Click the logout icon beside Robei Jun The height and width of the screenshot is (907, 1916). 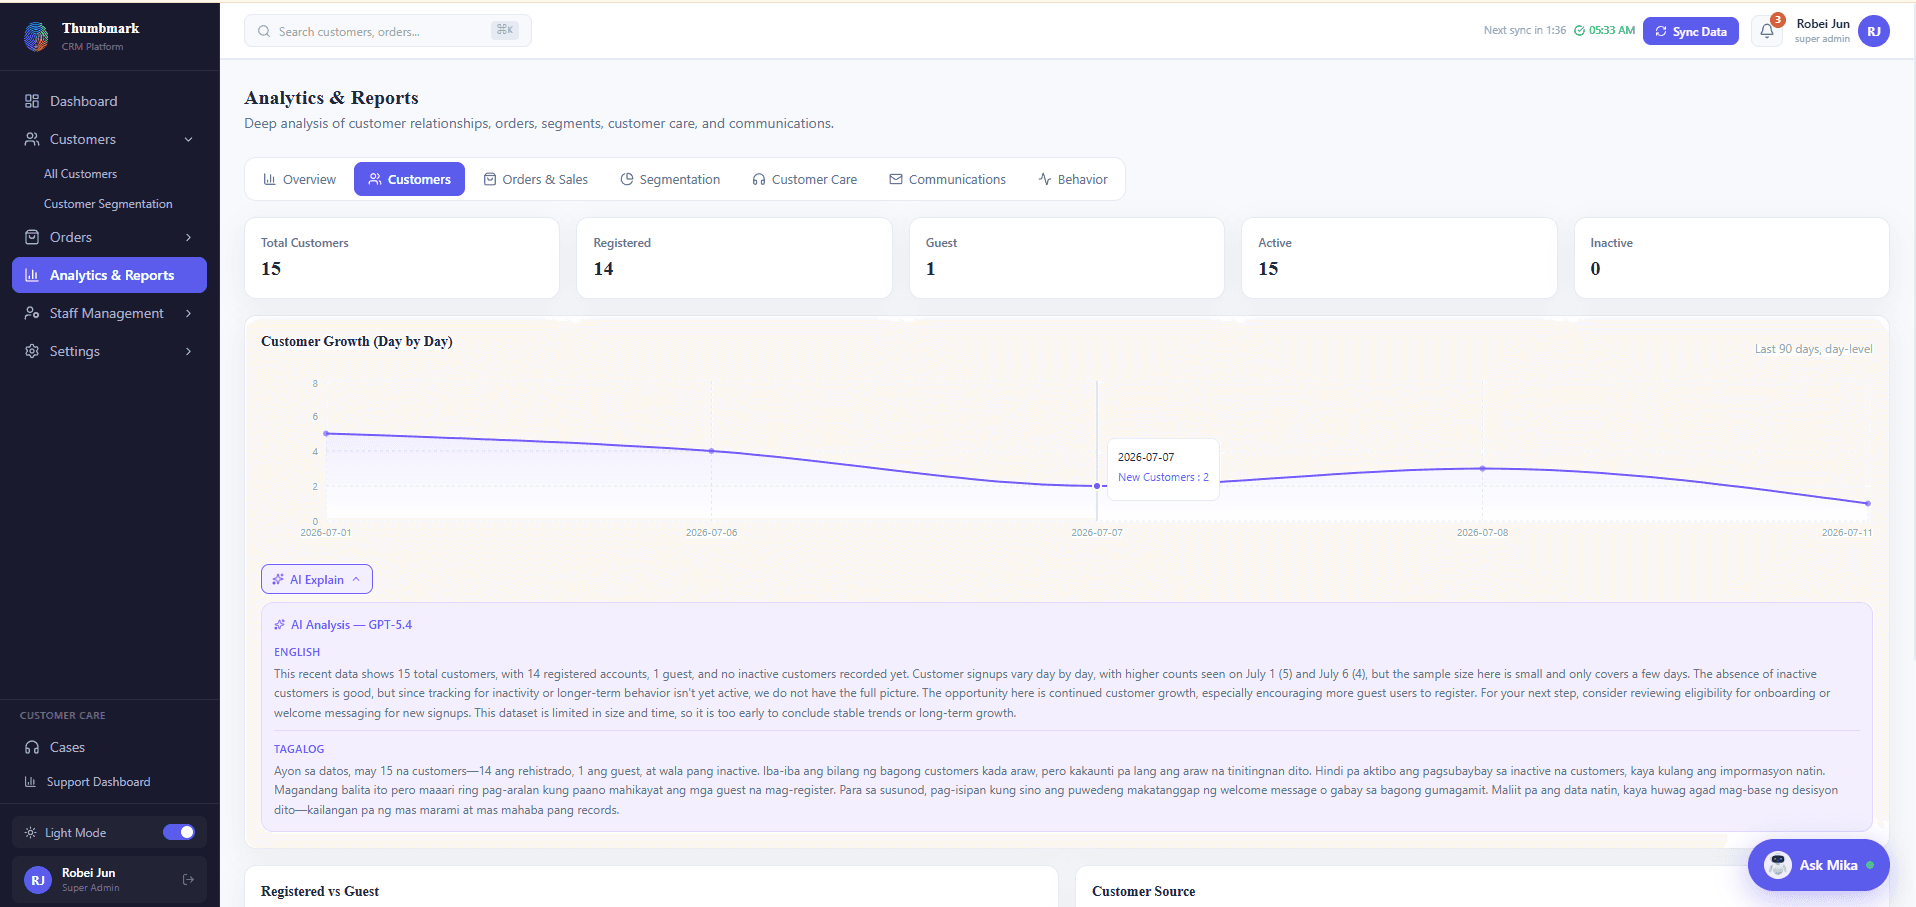pyautogui.click(x=188, y=880)
